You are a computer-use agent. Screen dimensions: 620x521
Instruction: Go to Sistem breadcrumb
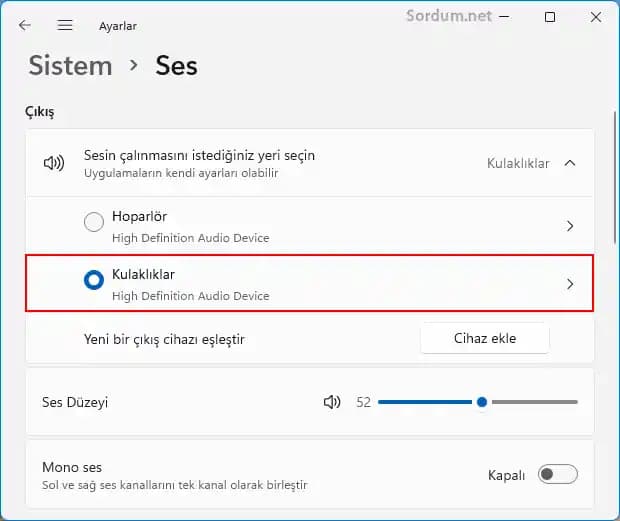click(70, 66)
